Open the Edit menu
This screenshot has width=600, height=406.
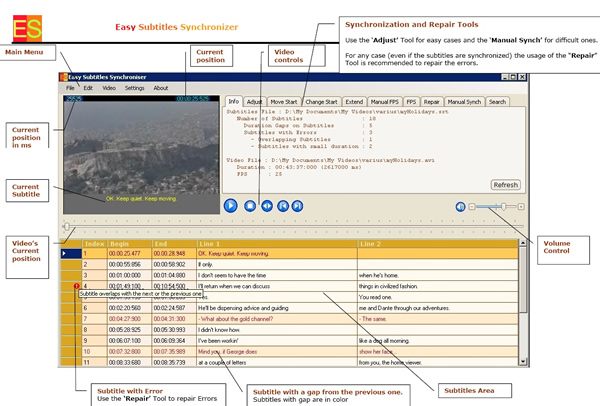pyautogui.click(x=88, y=88)
